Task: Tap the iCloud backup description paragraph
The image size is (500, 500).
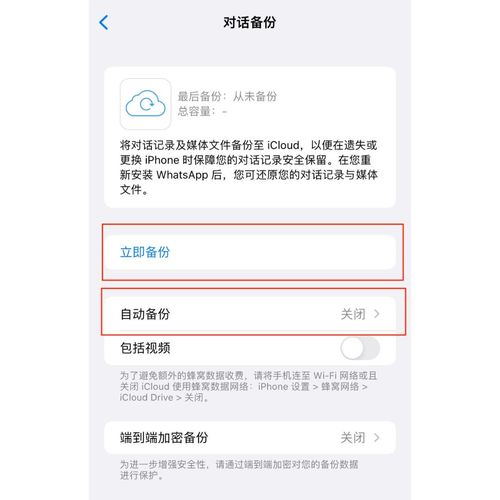Action: pos(249,167)
